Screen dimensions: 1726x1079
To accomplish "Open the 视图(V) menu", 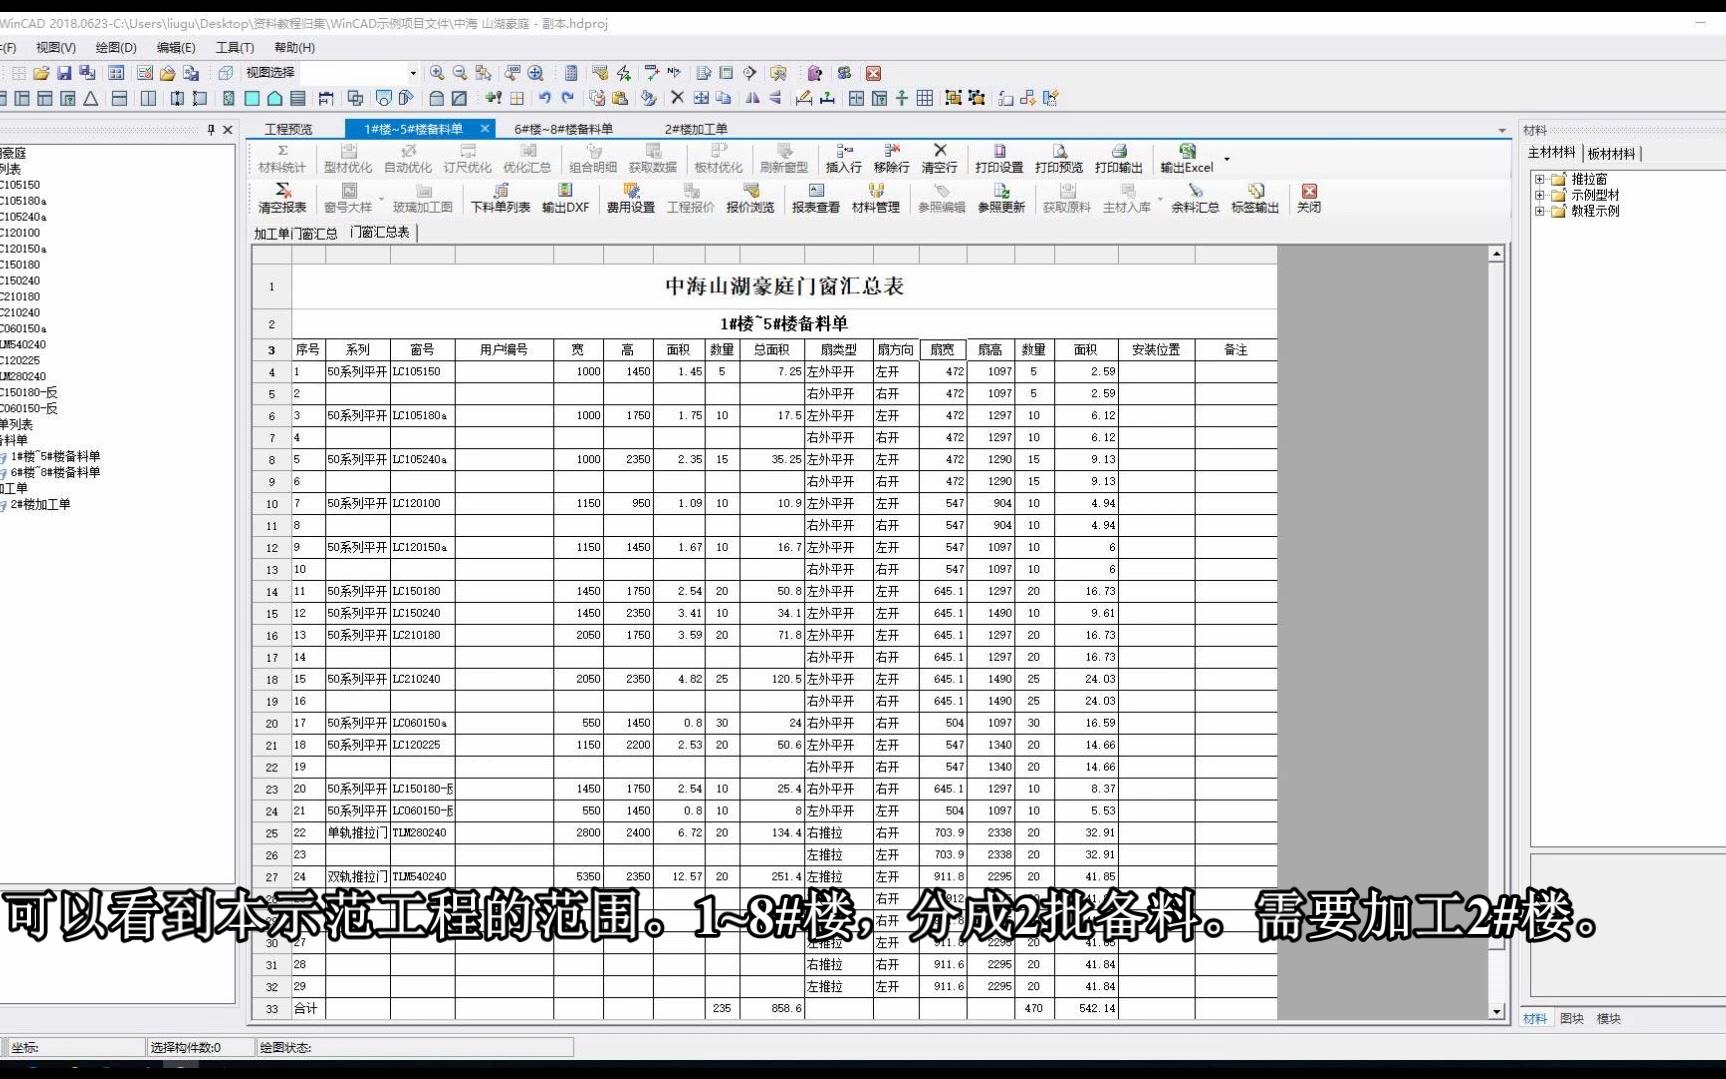I will click(56, 47).
